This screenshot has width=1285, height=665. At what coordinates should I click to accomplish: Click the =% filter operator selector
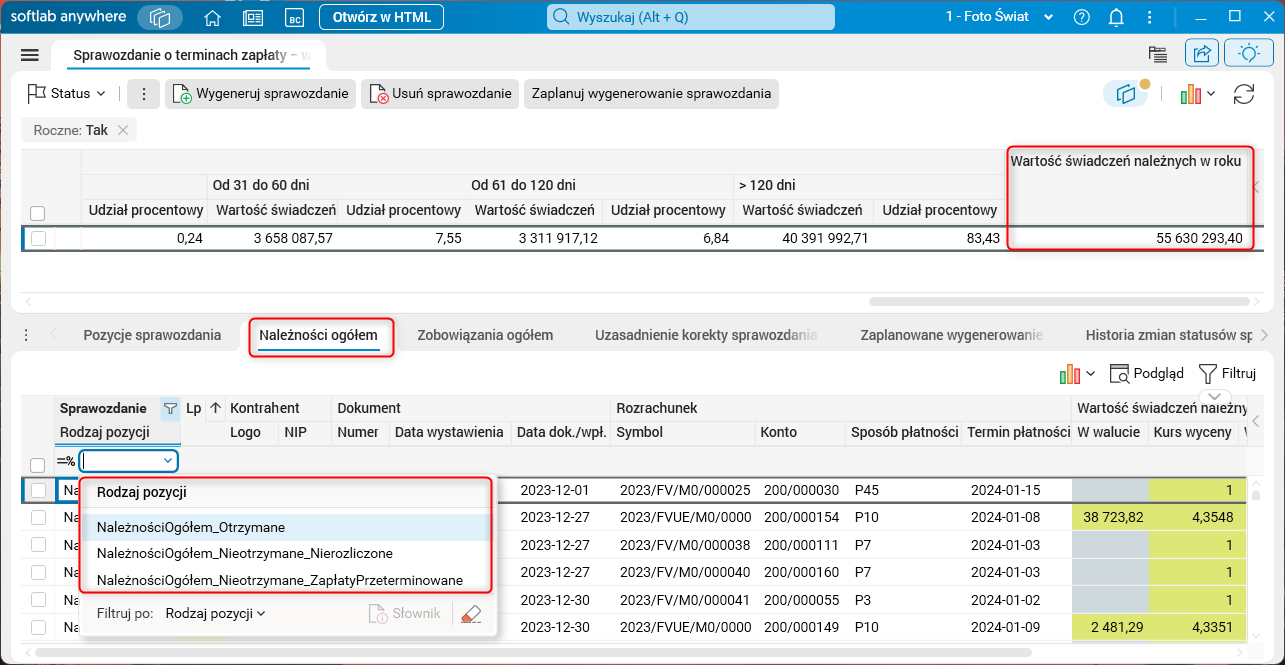coord(65,461)
